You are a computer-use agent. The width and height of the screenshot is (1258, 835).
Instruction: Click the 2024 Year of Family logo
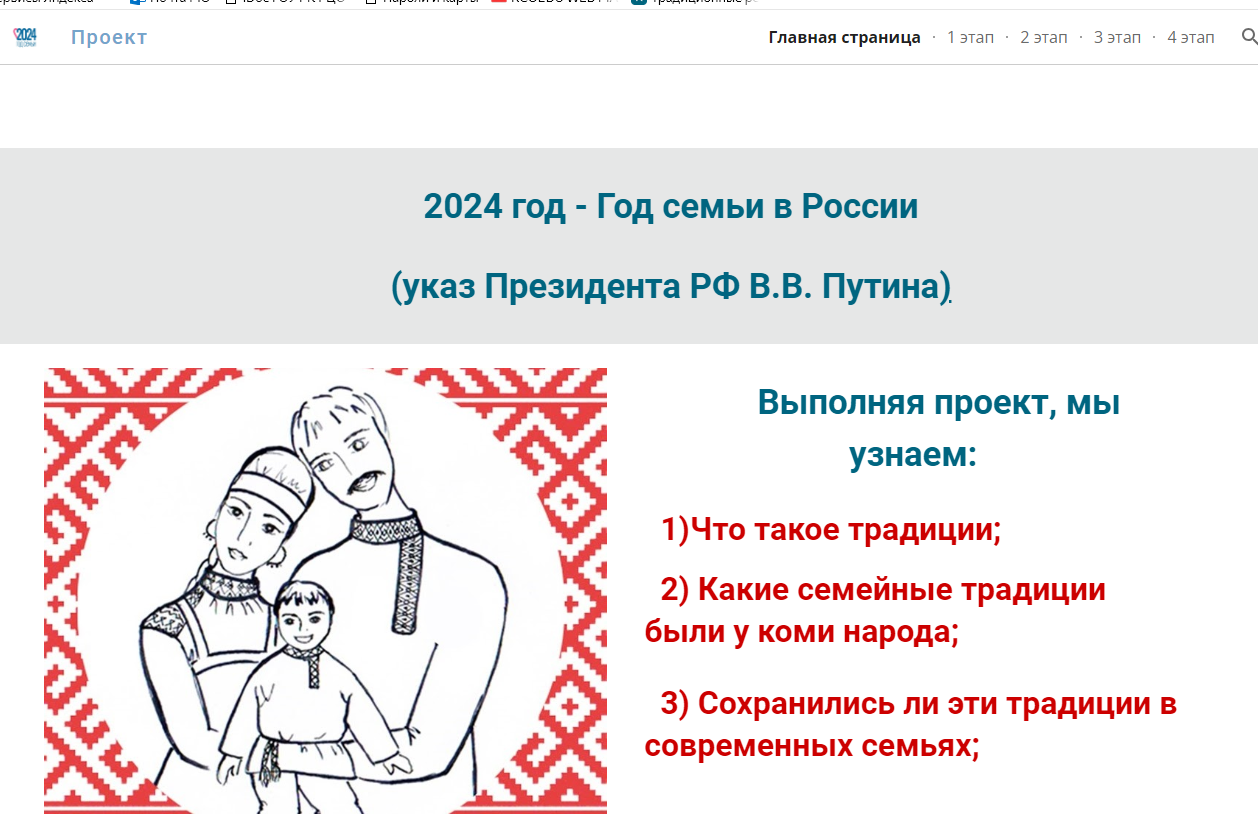tap(25, 38)
